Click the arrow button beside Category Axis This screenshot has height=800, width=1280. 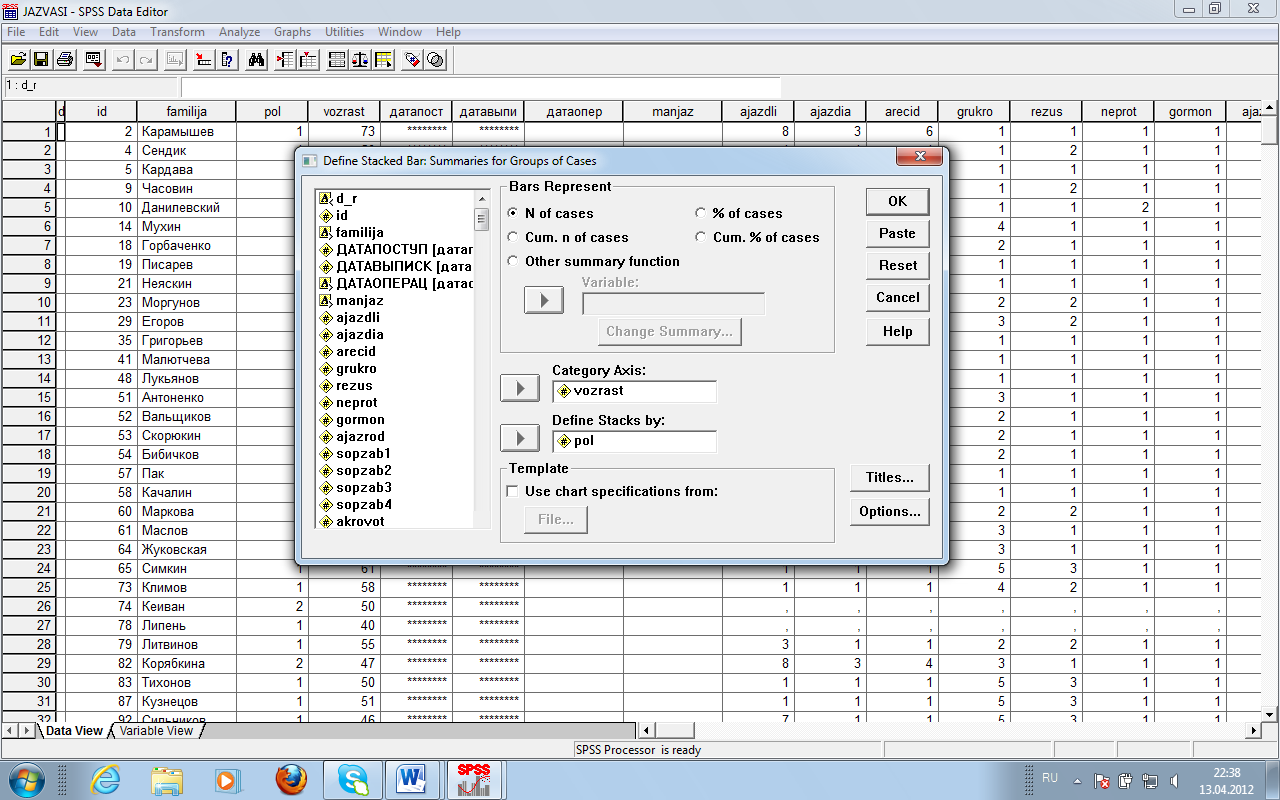pos(519,388)
